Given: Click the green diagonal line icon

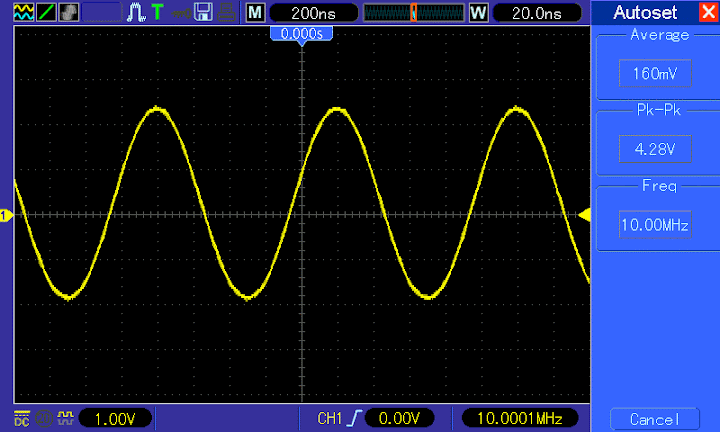Looking at the screenshot, I should pyautogui.click(x=46, y=12).
